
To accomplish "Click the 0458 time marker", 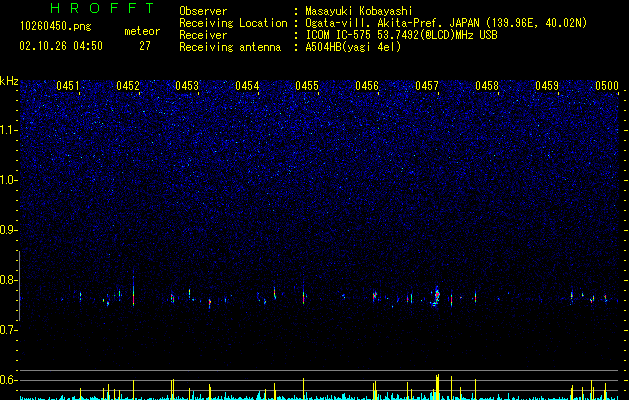I will point(487,86).
